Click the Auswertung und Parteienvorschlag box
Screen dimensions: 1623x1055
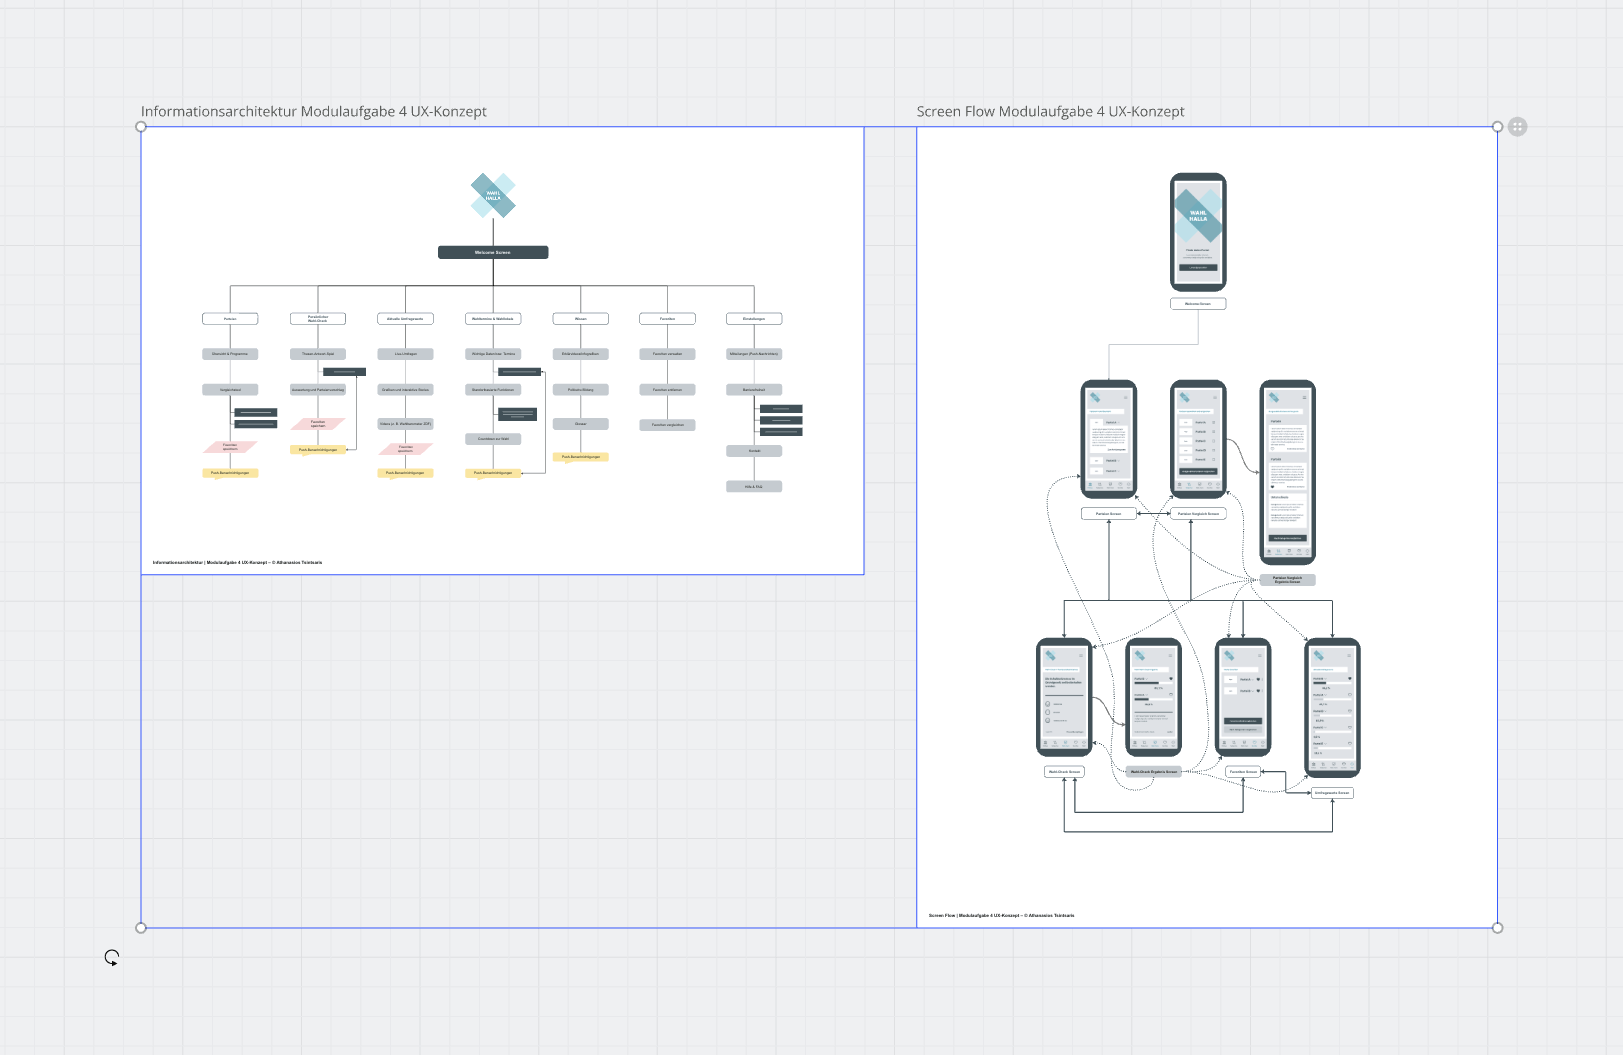coord(318,390)
